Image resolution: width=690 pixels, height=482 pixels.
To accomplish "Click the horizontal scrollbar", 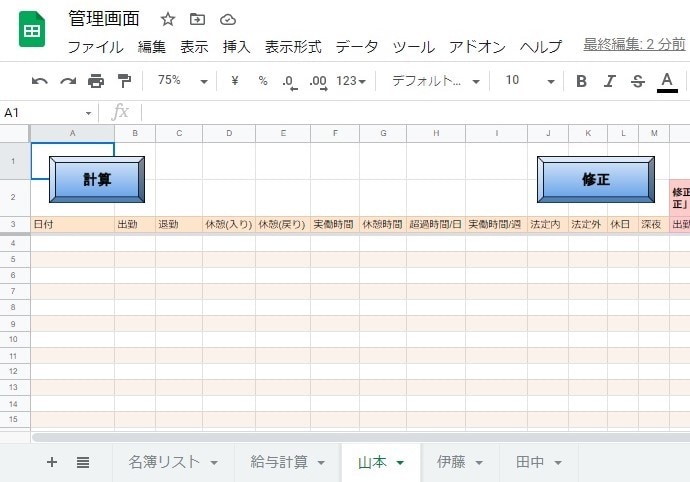I will click(361, 438).
